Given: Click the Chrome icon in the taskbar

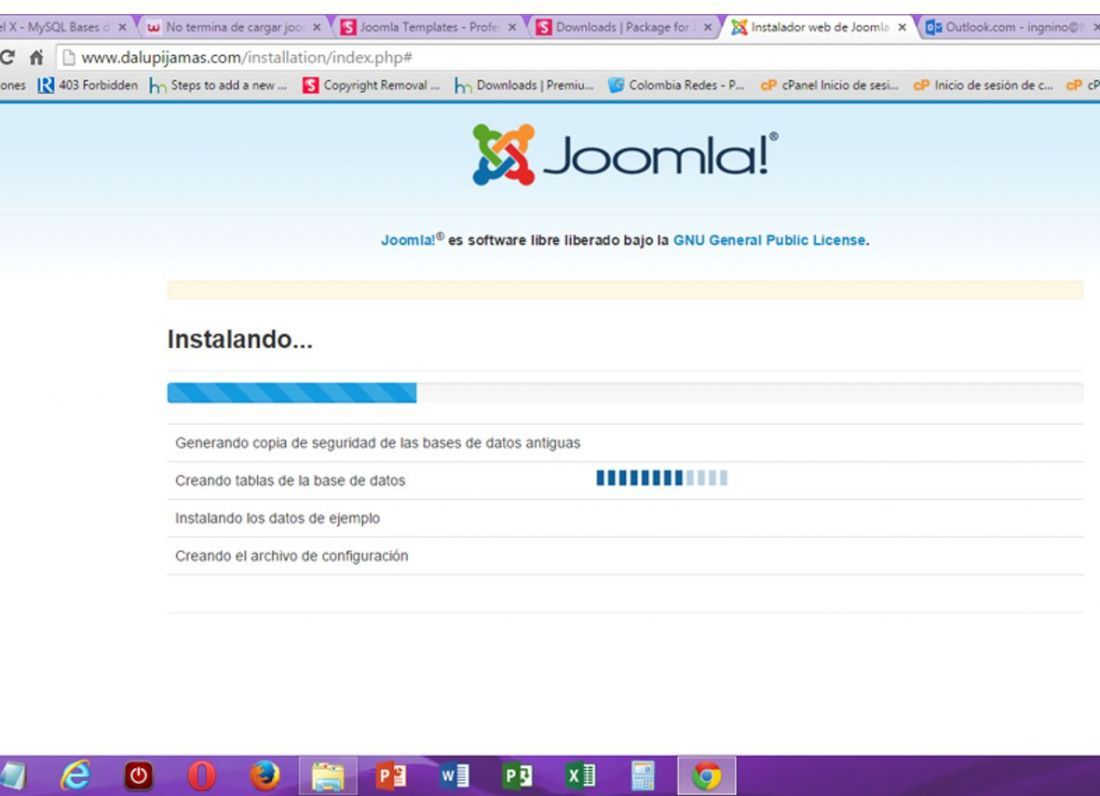Looking at the screenshot, I should coord(706,776).
